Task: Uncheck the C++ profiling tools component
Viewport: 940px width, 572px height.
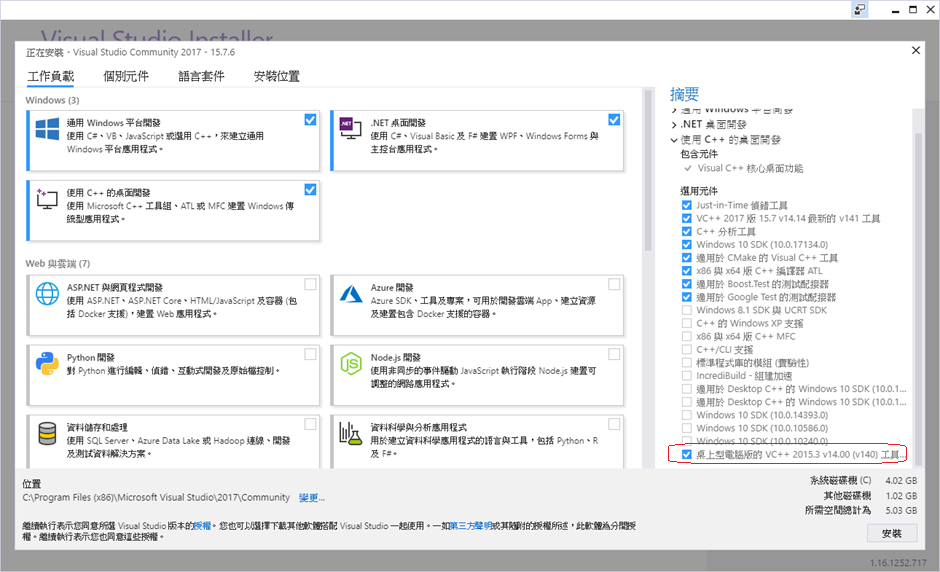Action: pos(686,231)
